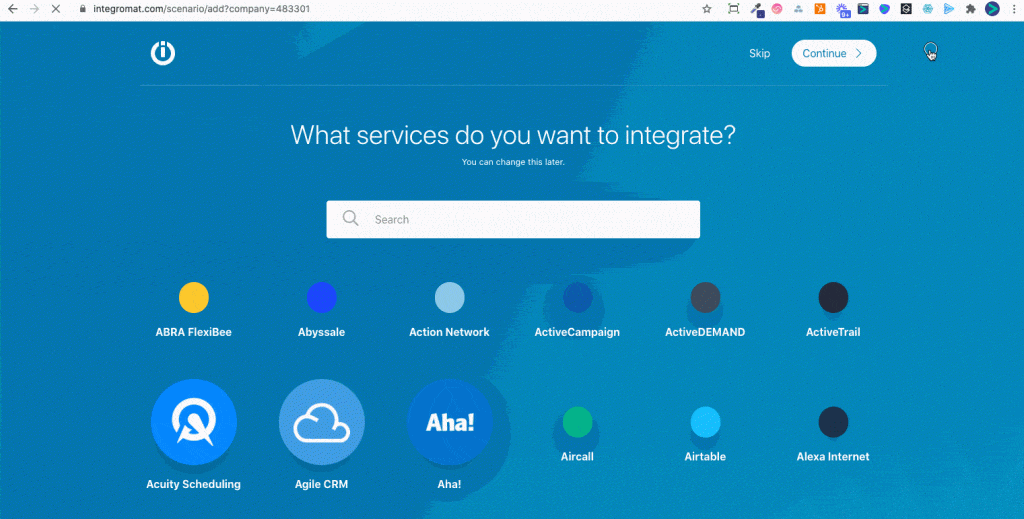Choose the Acuity Scheduling service icon
This screenshot has width=1024, height=519.
pos(194,422)
